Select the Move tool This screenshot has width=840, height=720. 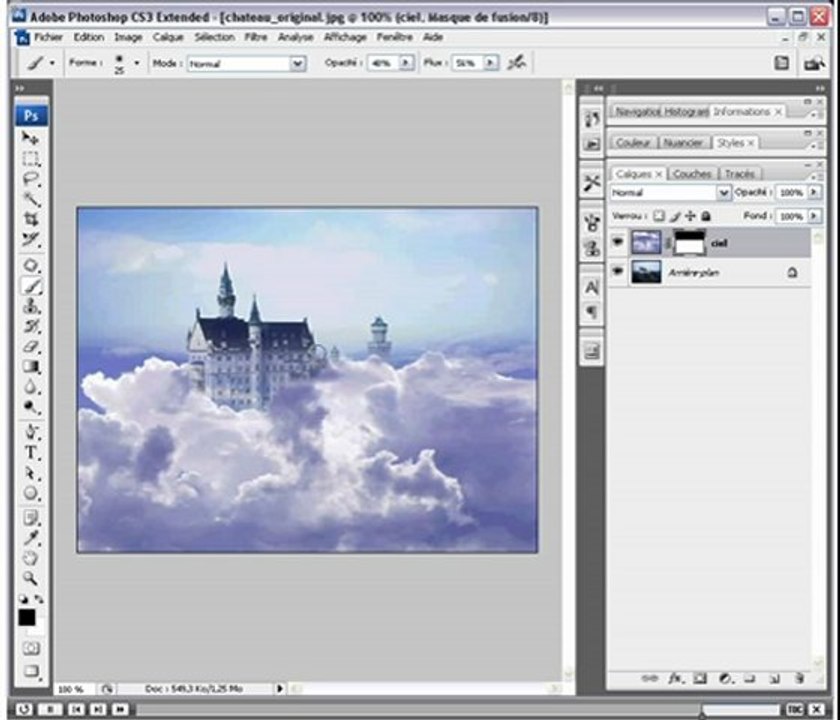point(31,138)
